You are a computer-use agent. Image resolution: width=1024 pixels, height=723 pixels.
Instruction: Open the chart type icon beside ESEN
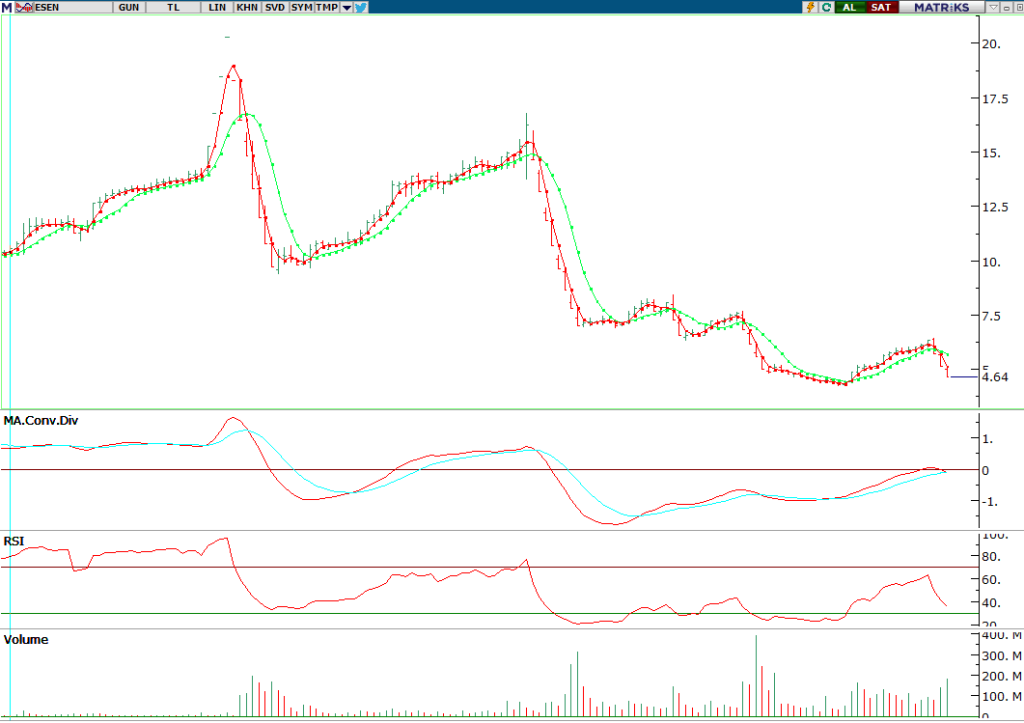(24, 7)
